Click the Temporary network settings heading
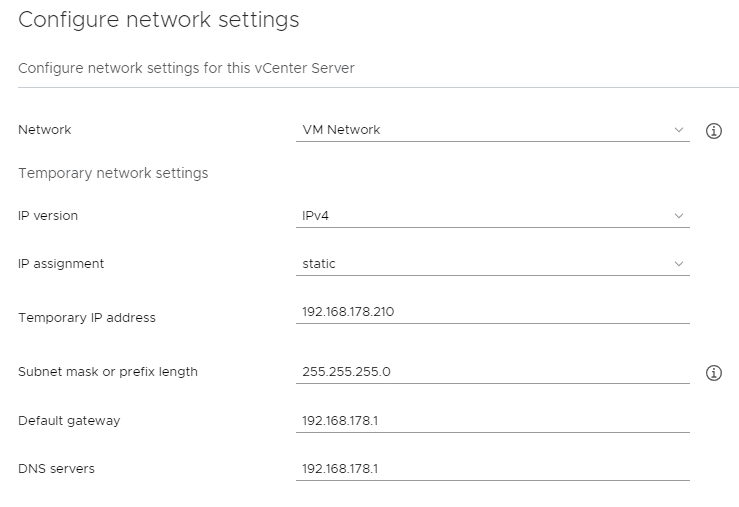The image size is (739, 507). tap(113, 173)
